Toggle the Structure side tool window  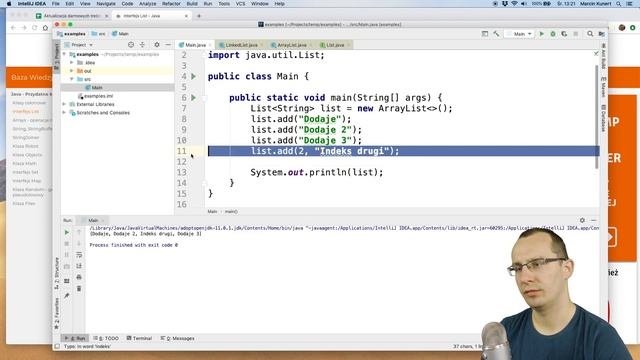click(57, 273)
